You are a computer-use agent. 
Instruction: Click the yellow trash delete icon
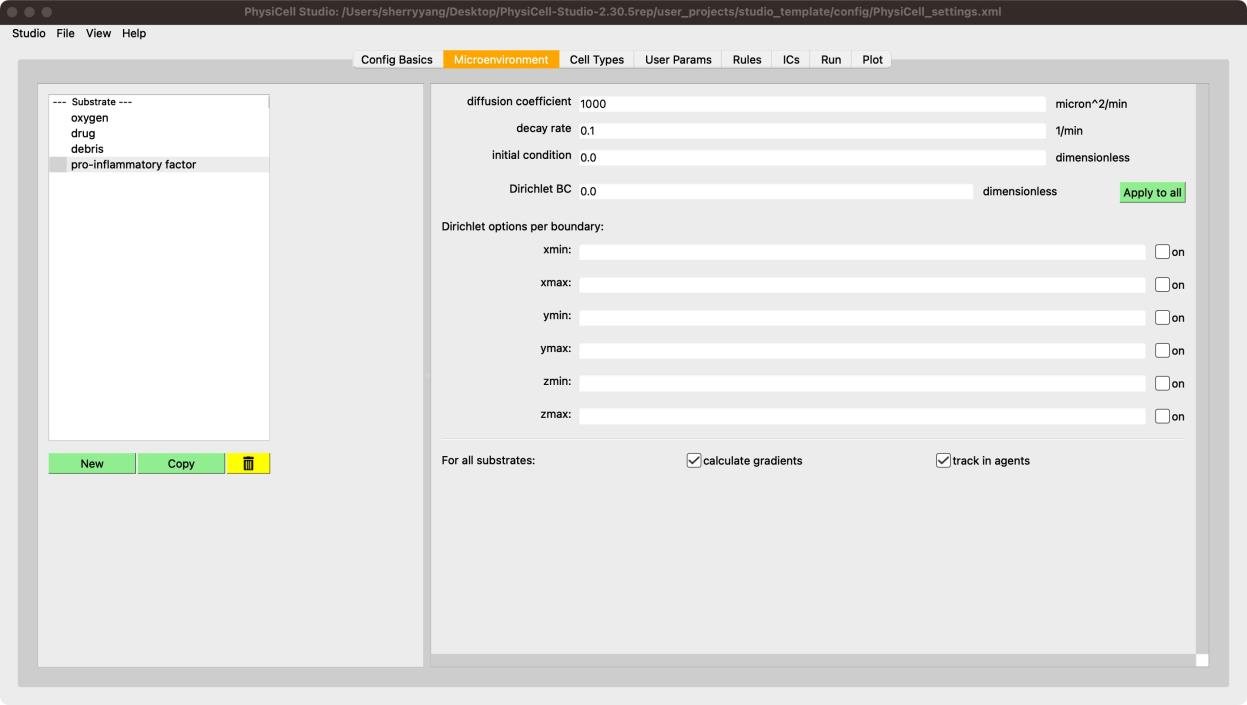pos(248,464)
